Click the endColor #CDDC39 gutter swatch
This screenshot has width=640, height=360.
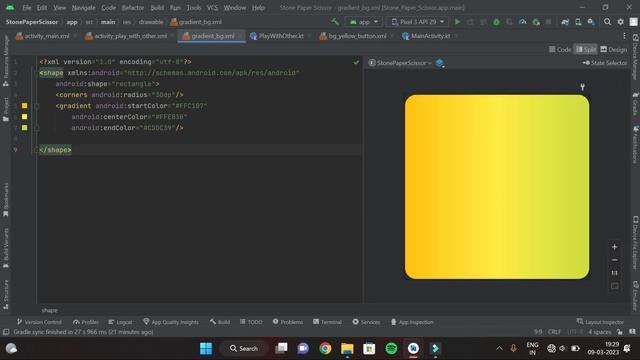coord(24,128)
